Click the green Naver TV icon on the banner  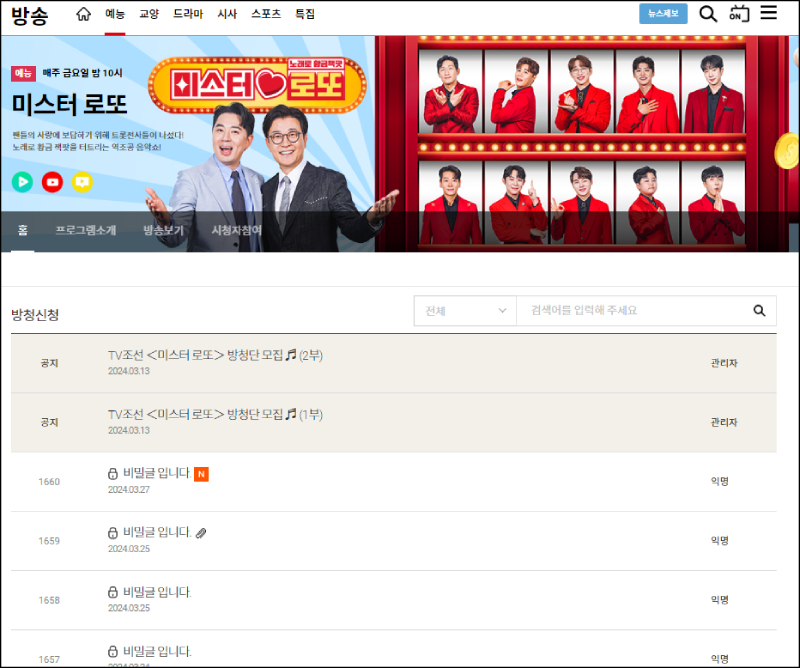coord(21,182)
